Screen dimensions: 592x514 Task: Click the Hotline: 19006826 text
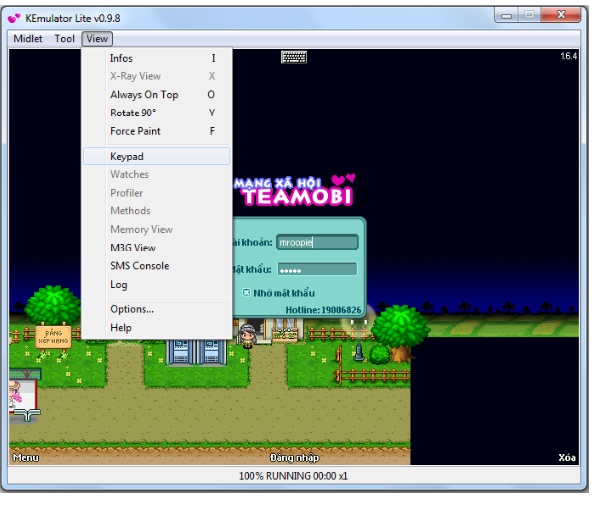(323, 310)
